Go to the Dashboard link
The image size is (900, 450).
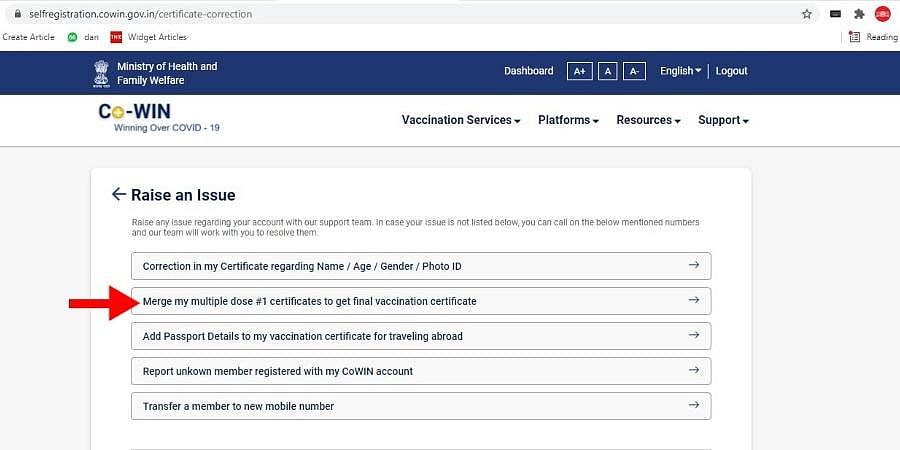528,71
